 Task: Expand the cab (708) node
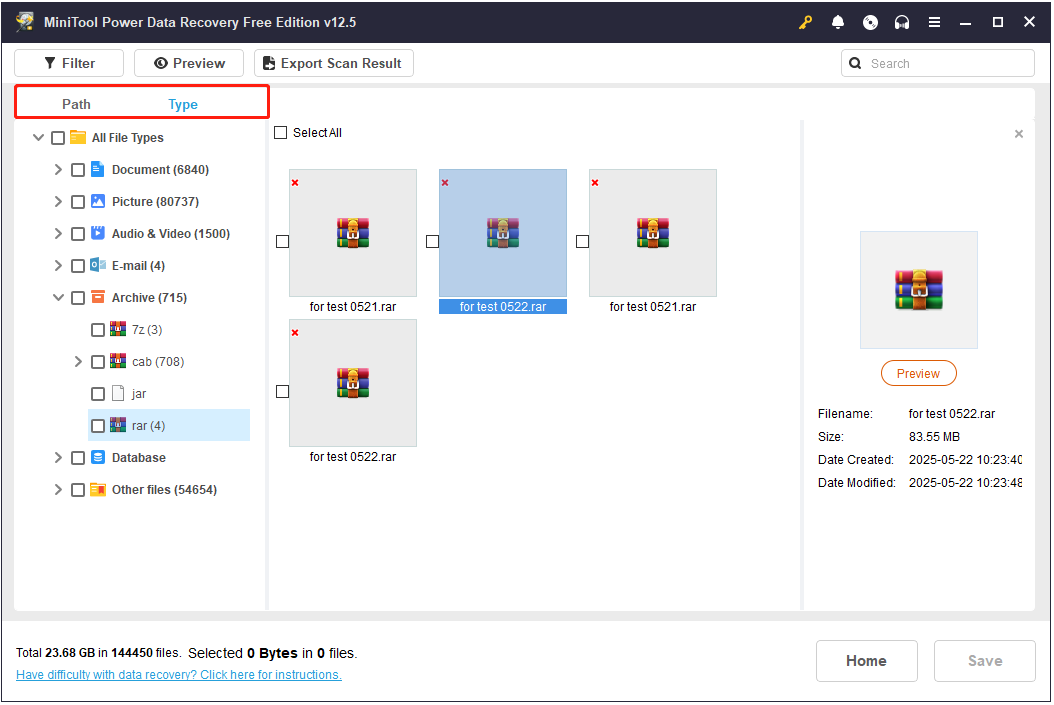pos(78,362)
